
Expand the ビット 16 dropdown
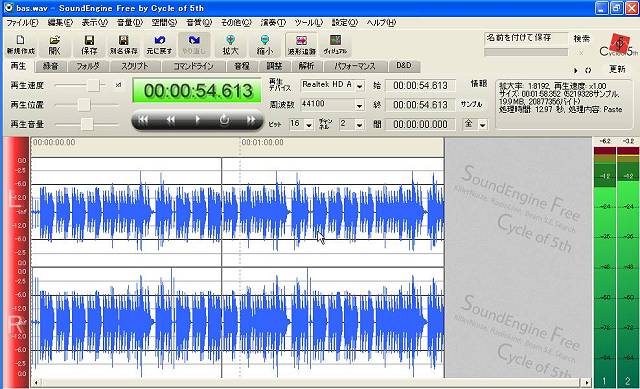pos(309,124)
